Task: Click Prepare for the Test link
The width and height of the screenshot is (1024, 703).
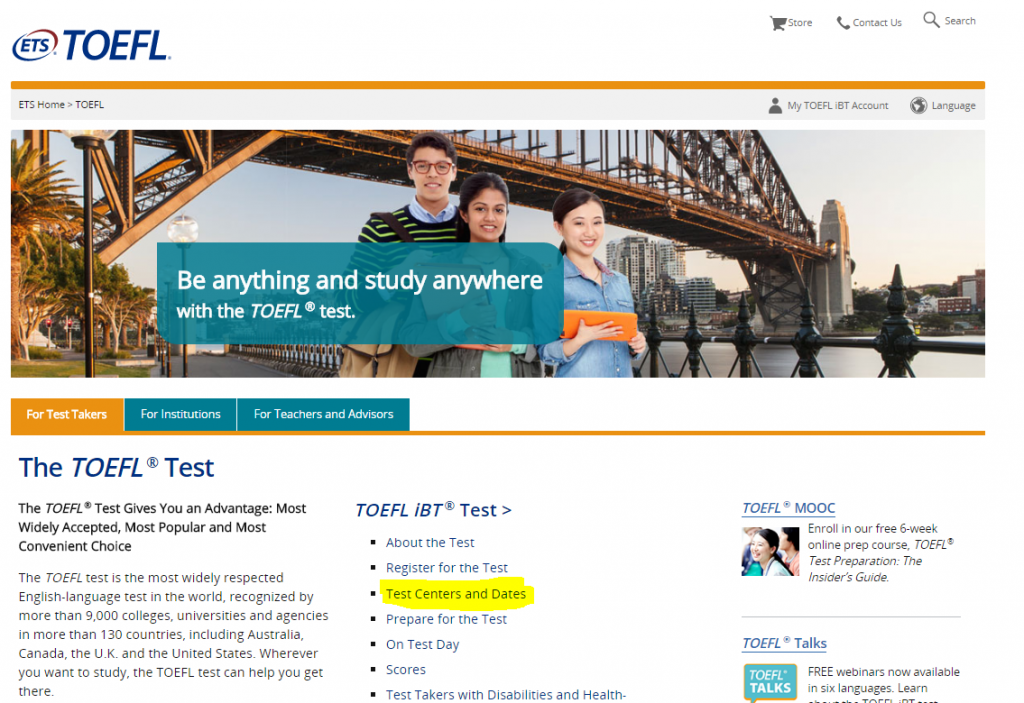Action: tap(446, 619)
